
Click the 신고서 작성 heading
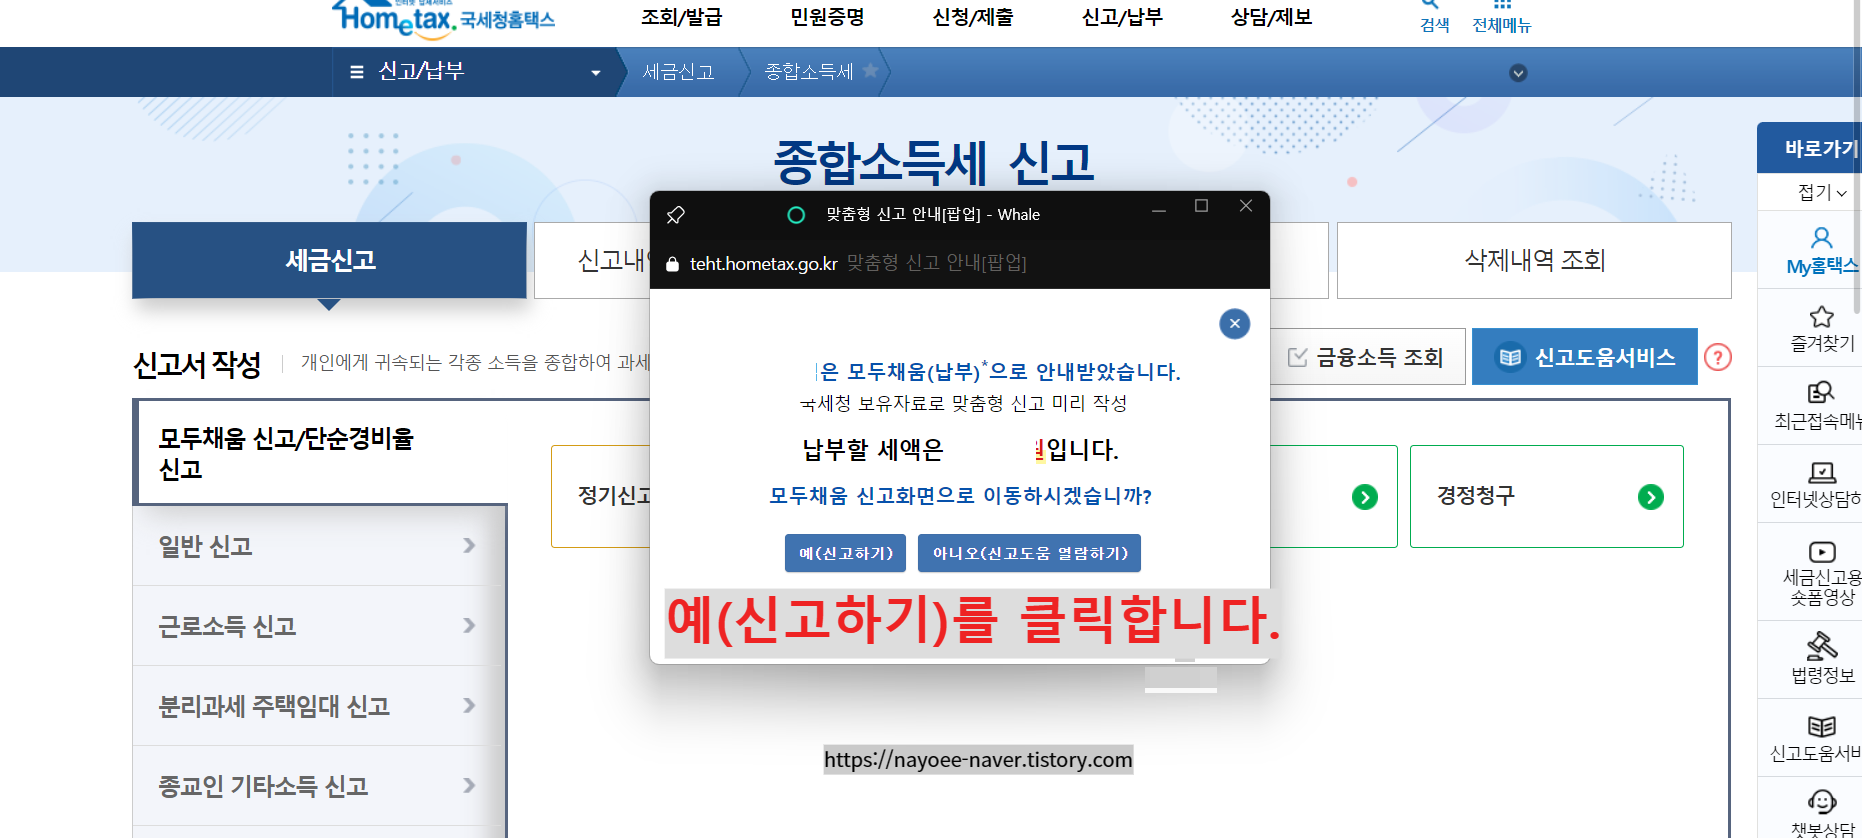197,364
